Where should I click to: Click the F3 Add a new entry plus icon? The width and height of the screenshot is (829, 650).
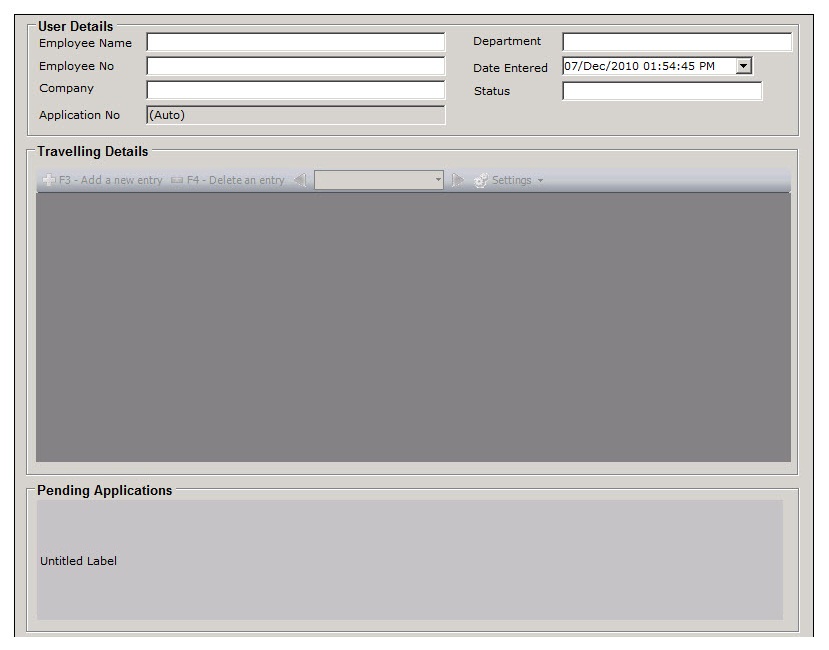pyautogui.click(x=49, y=180)
